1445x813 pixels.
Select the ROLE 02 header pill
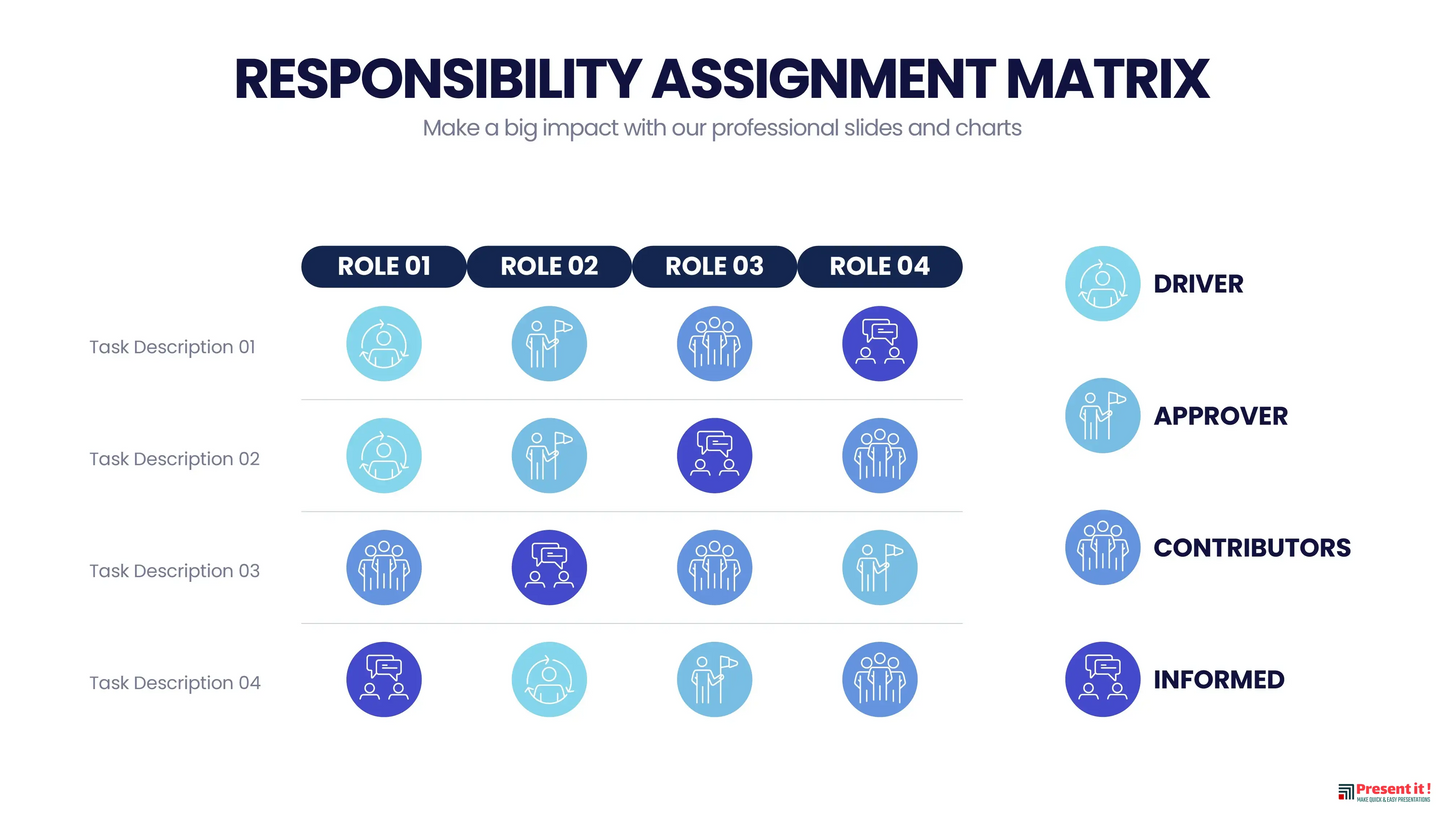coord(549,267)
